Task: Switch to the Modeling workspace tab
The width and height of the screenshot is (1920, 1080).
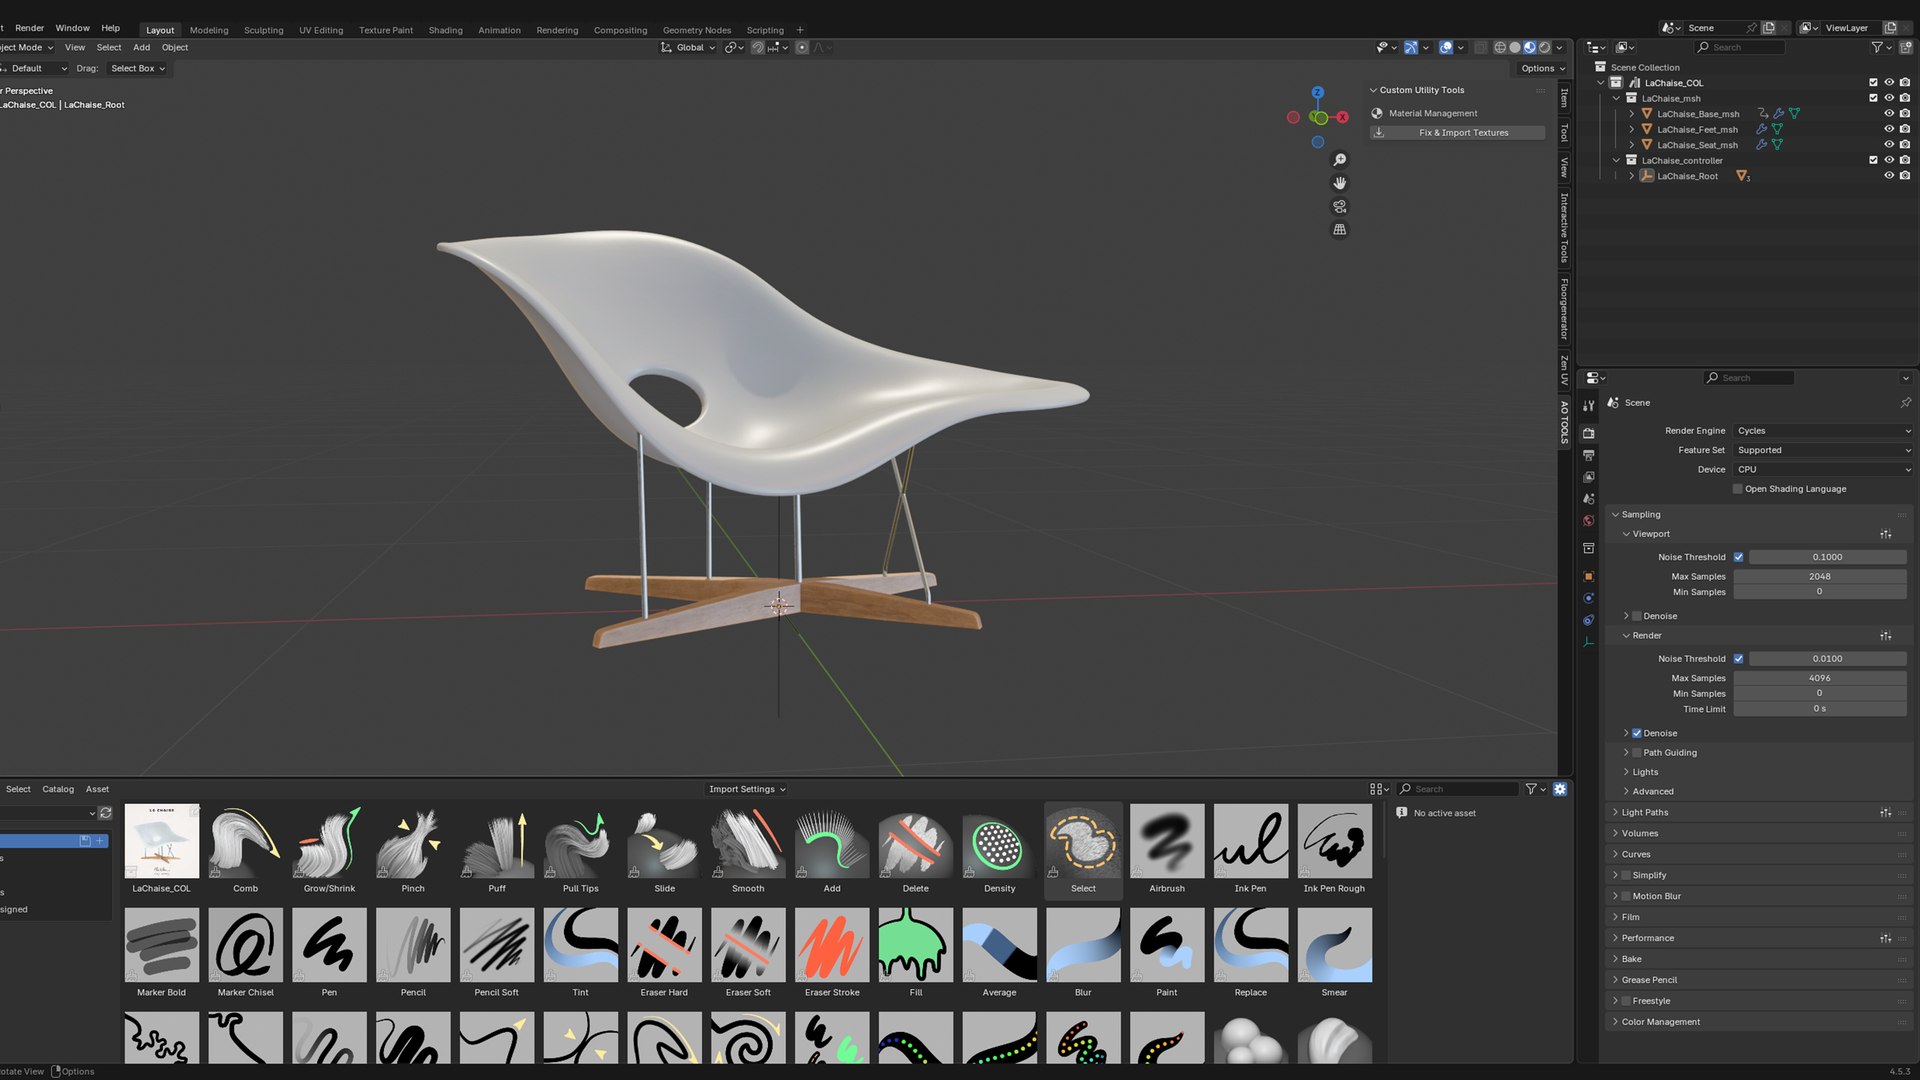Action: point(209,30)
